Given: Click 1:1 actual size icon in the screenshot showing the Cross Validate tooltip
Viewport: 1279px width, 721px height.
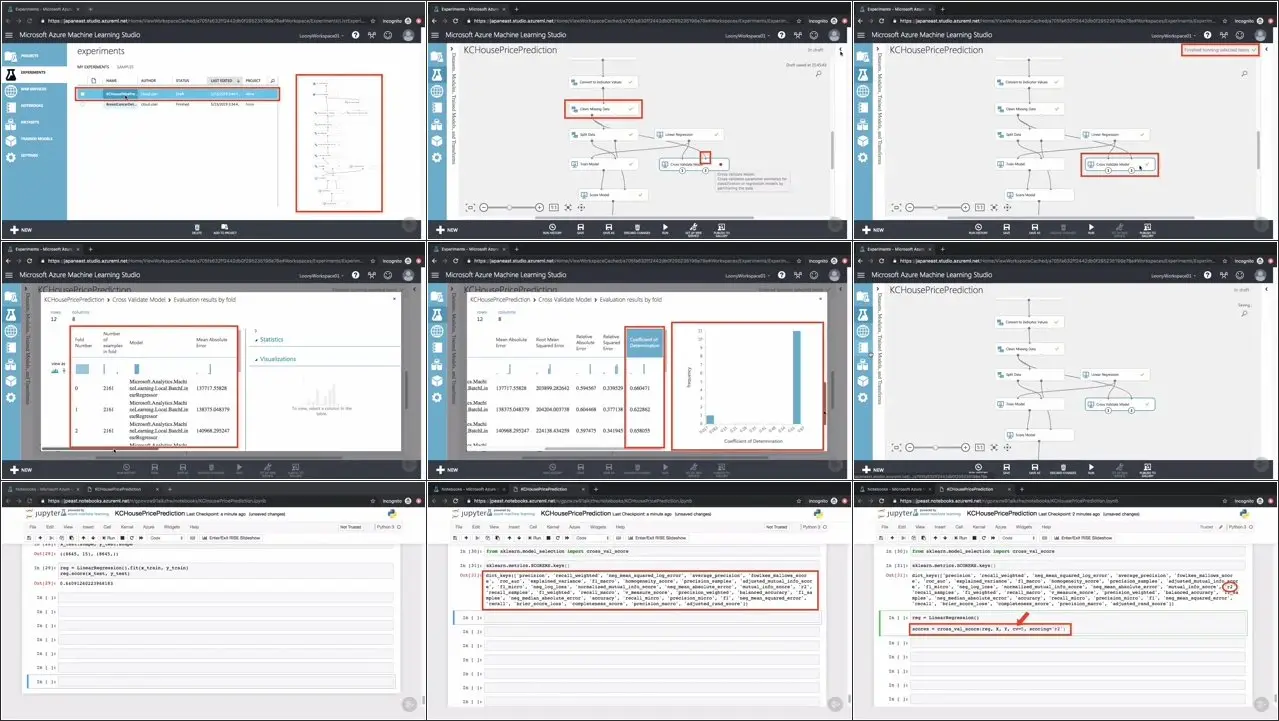Looking at the screenshot, I should click(x=554, y=207).
